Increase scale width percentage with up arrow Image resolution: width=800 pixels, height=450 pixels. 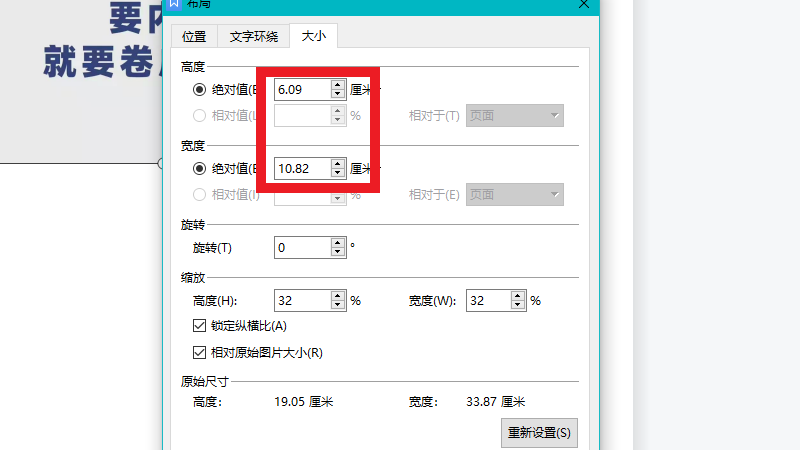point(517,296)
